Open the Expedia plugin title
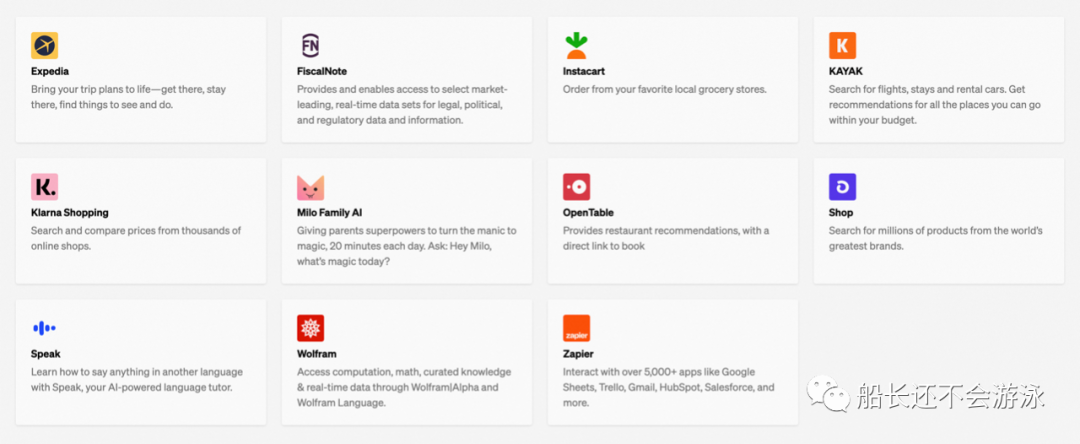The width and height of the screenshot is (1080, 444). [x=50, y=71]
